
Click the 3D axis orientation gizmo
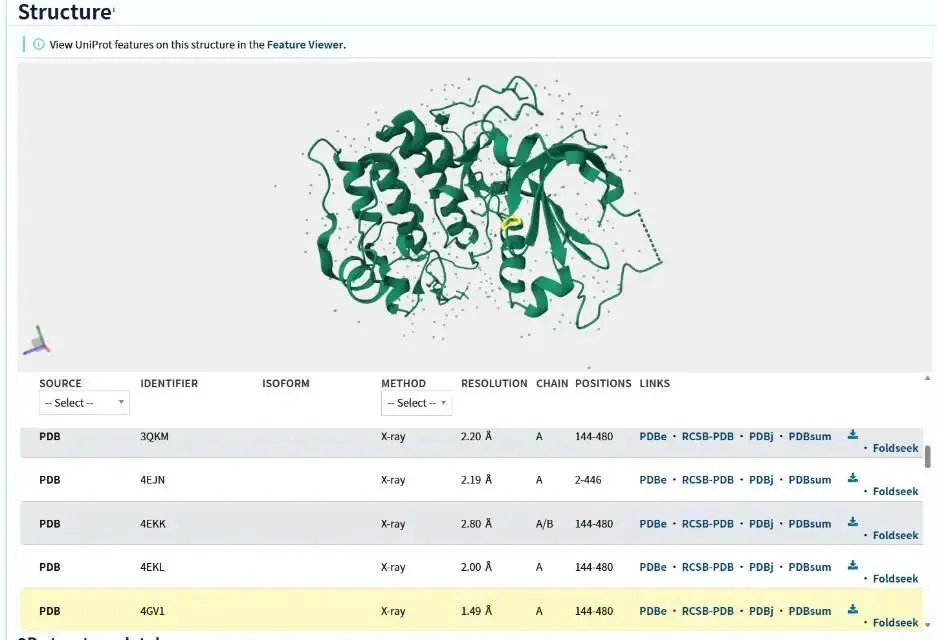tap(37, 341)
